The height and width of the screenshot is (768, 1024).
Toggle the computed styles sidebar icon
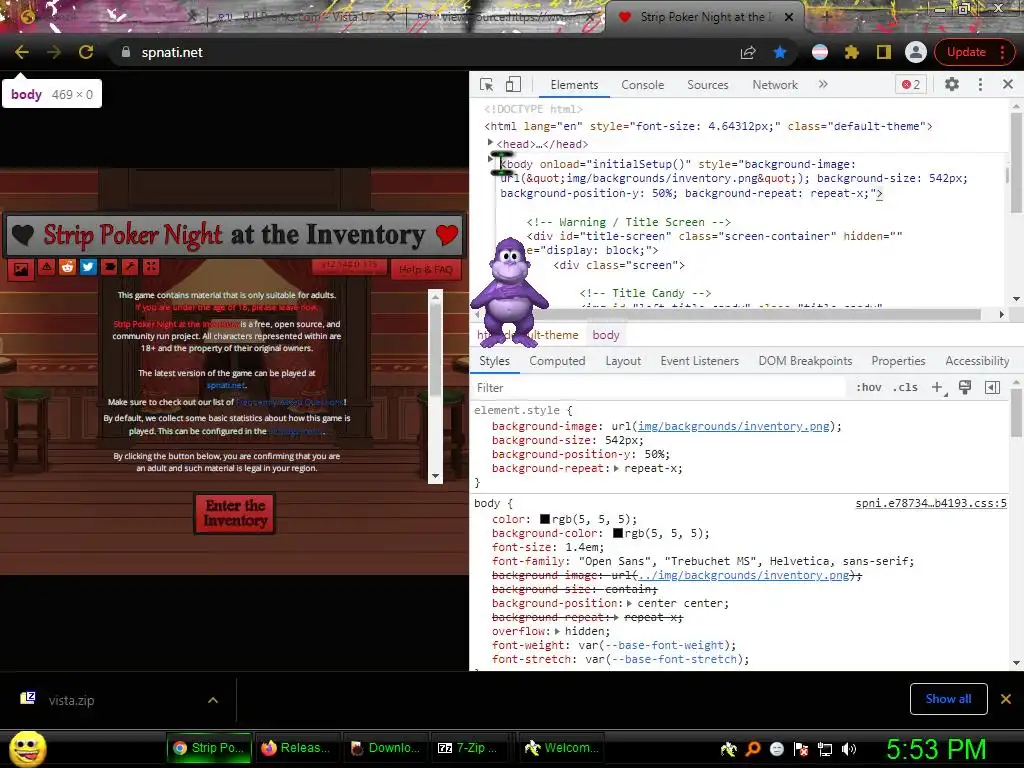[992, 387]
